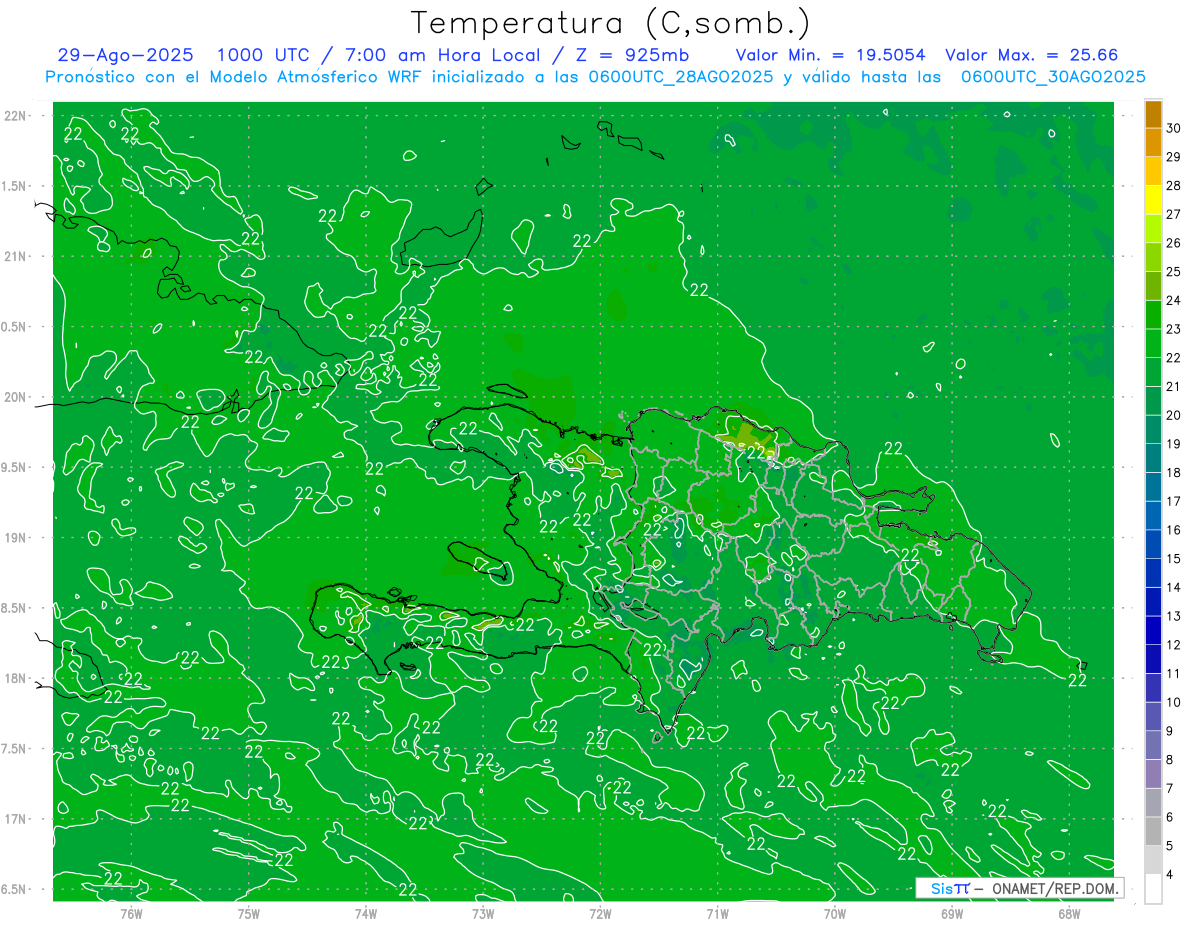This screenshot has width=1200, height=927.
Task: Click the "21N" latitude axis label
Action: coord(17,257)
